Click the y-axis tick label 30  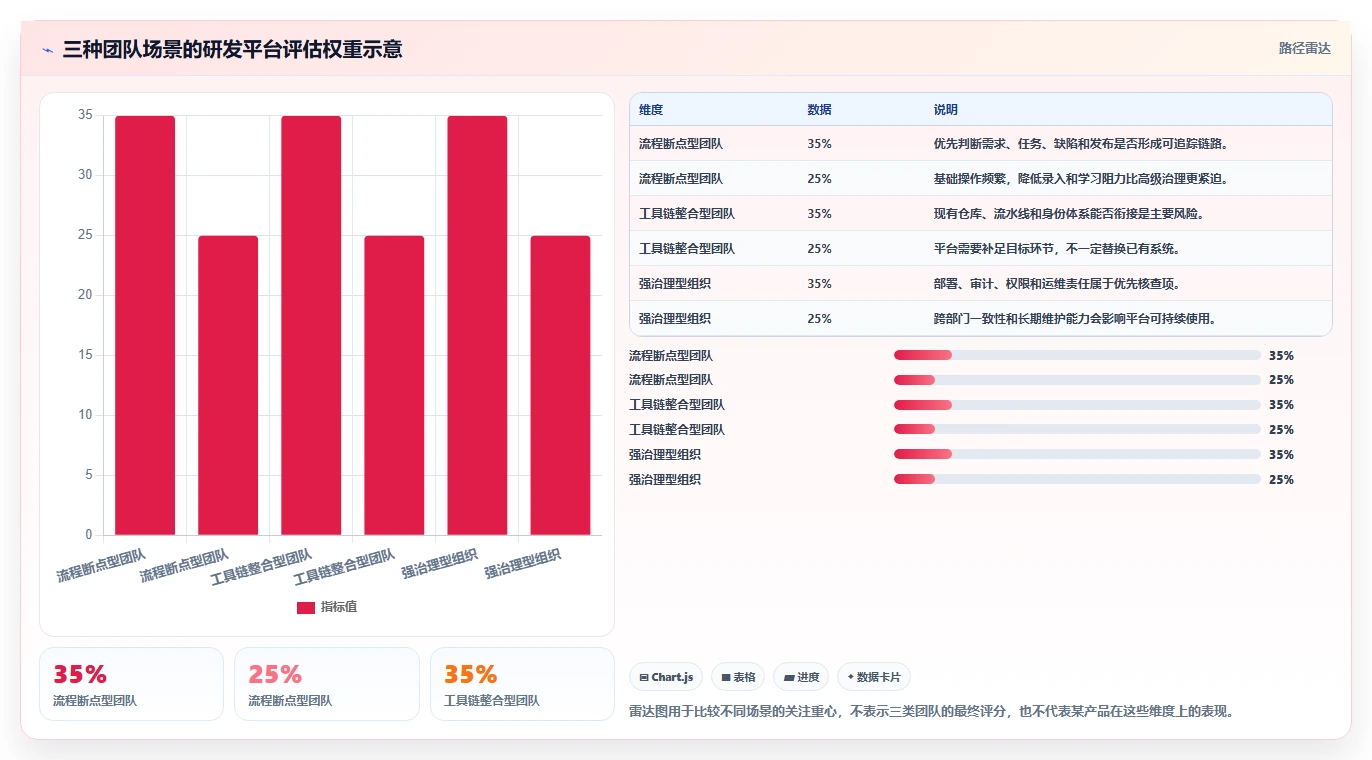85,175
